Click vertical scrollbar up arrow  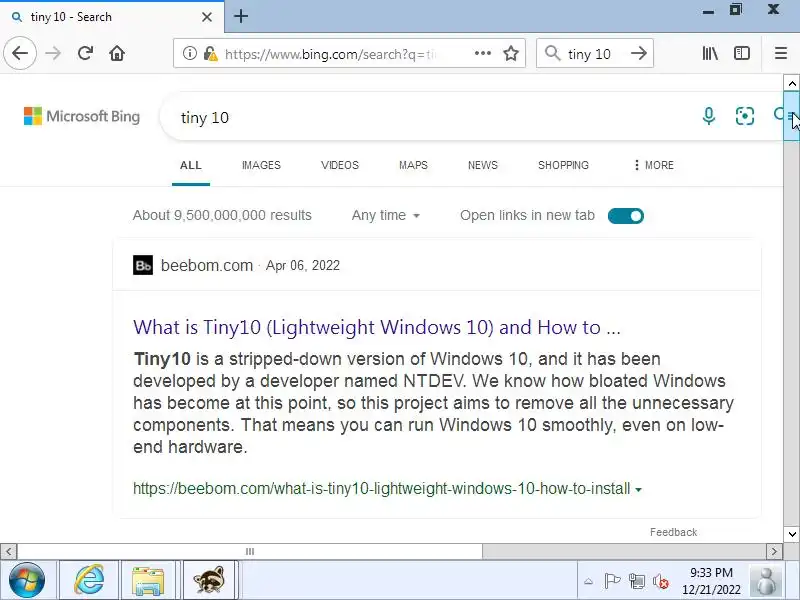click(x=792, y=83)
